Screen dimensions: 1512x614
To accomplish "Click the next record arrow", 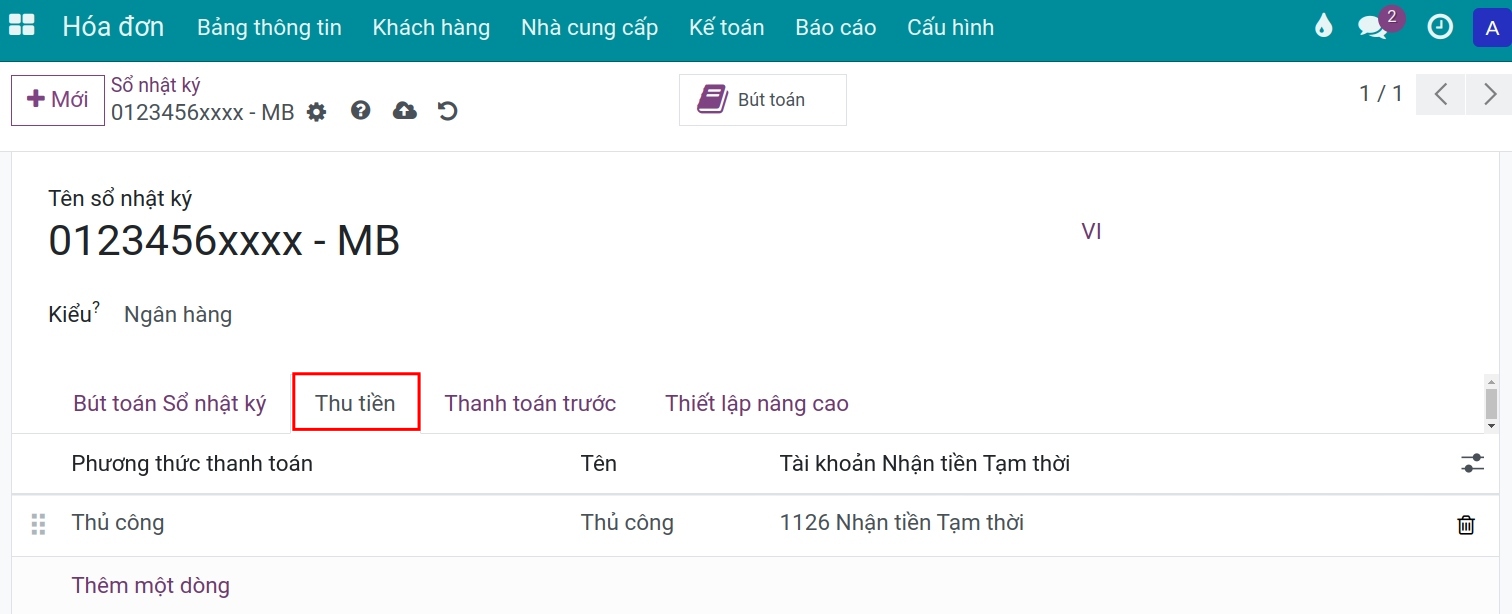I will pos(1489,93).
